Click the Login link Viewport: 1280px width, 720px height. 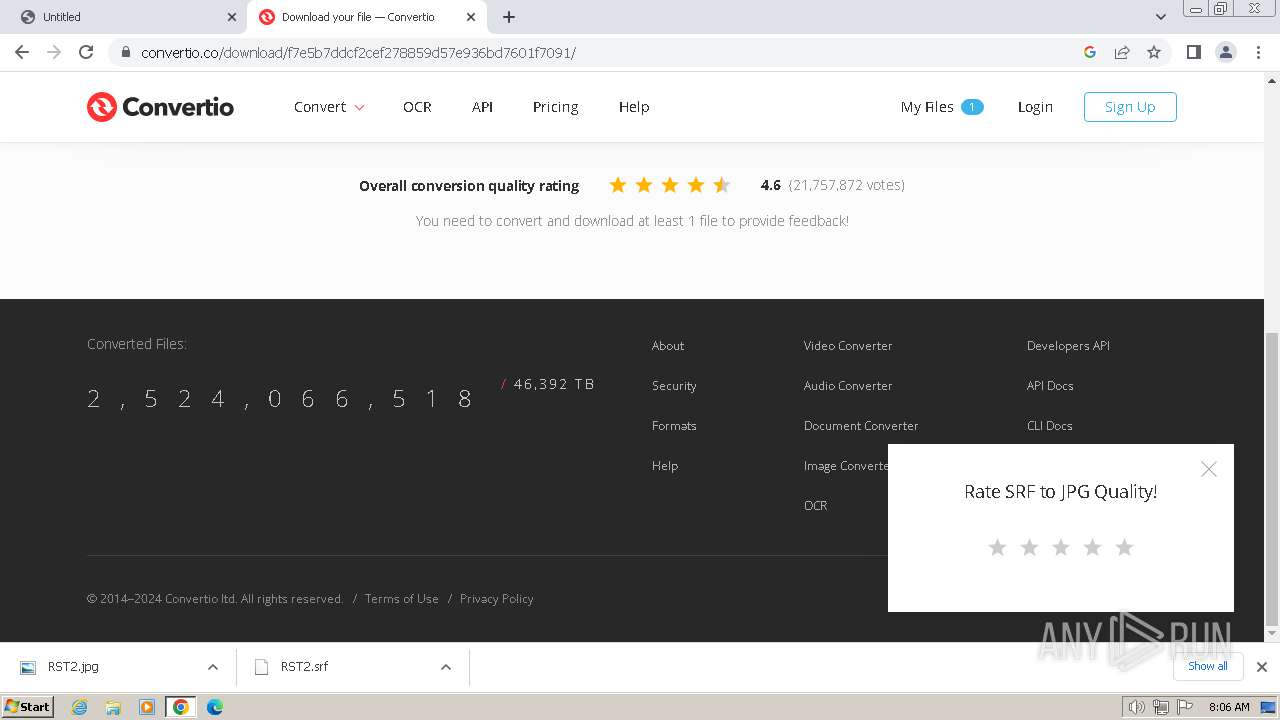point(1035,107)
